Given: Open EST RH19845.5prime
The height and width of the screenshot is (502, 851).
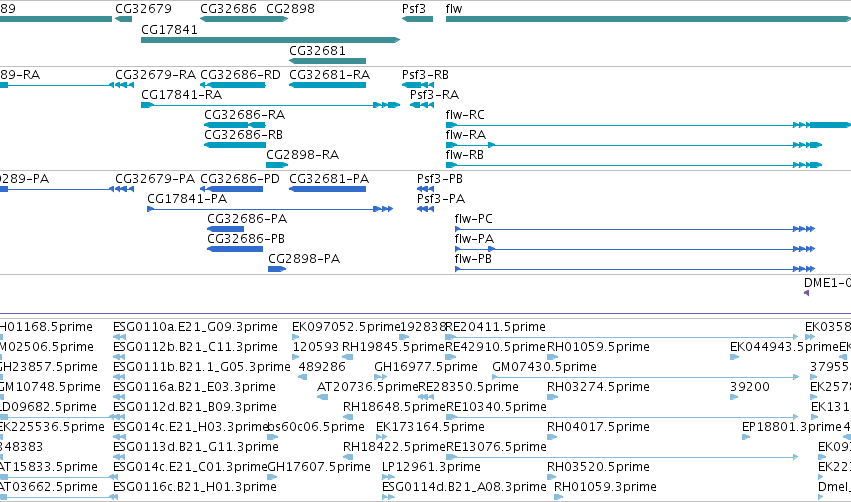Looking at the screenshot, I should pyautogui.click(x=393, y=347).
